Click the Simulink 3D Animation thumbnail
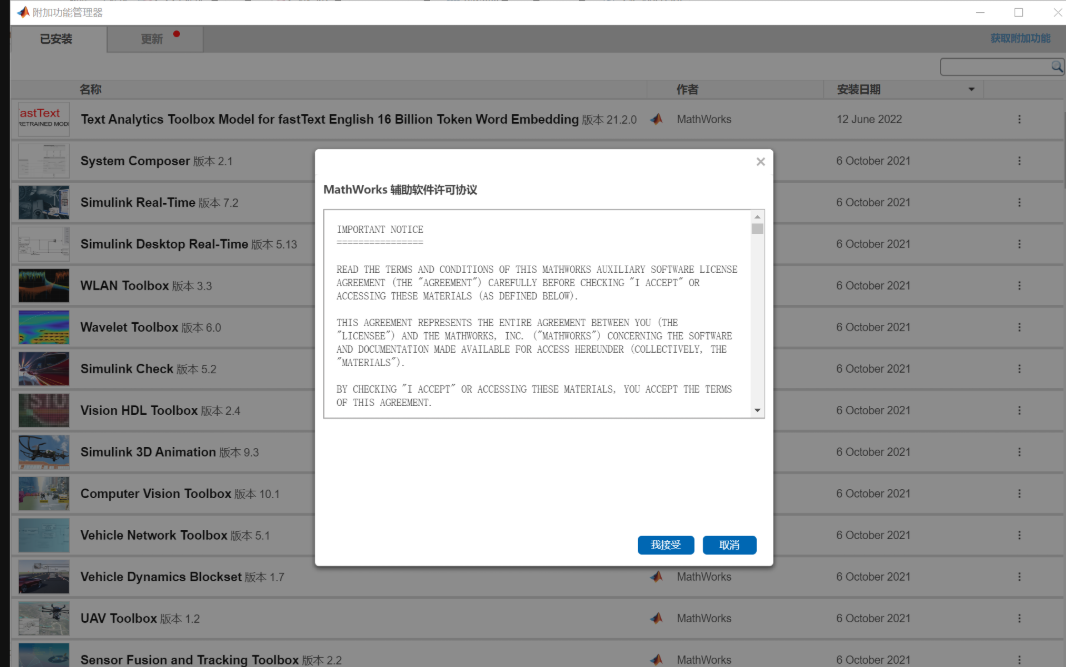This screenshot has width=1066, height=667. [x=44, y=452]
